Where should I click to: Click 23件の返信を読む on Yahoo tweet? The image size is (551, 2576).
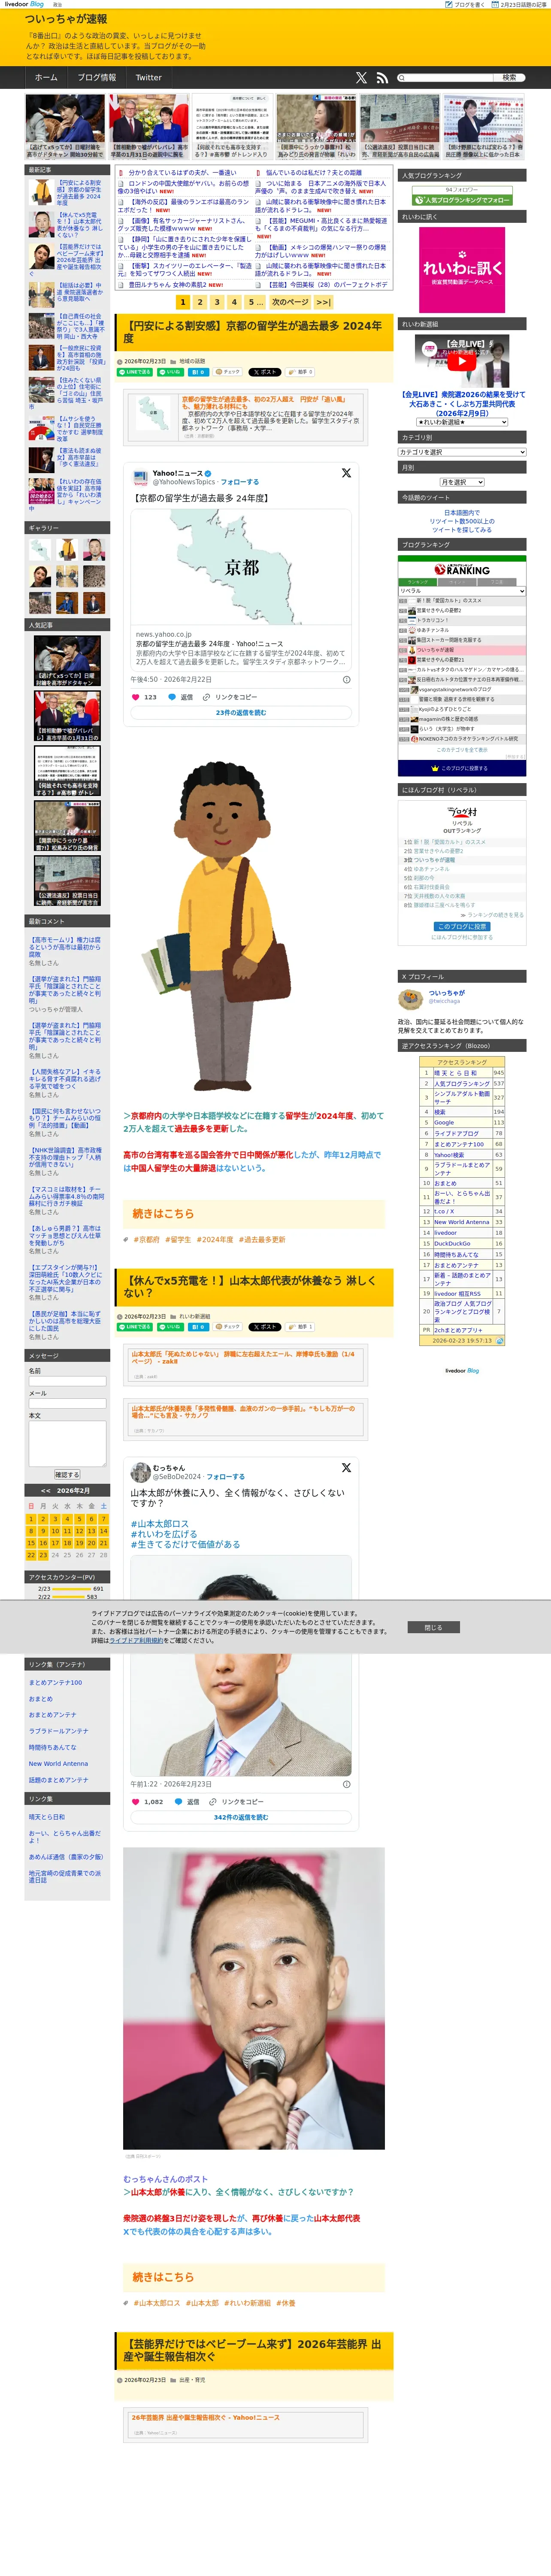pos(241,713)
